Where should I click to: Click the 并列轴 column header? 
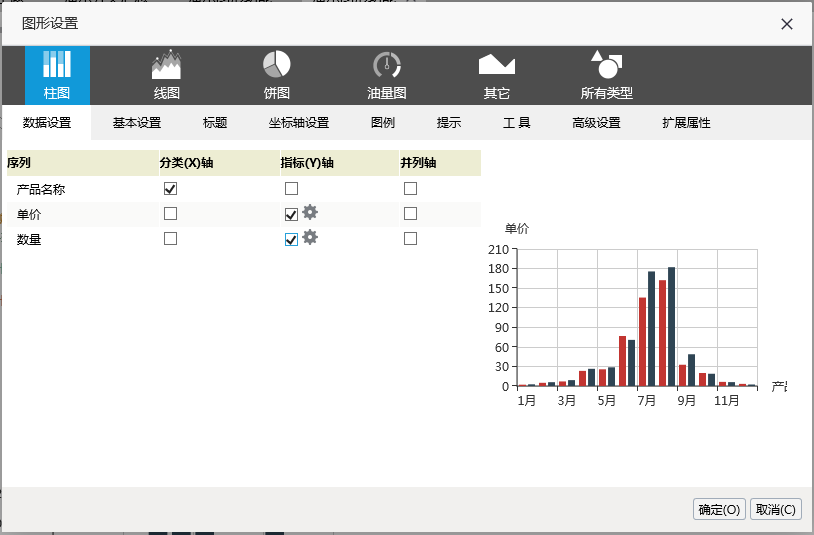pyautogui.click(x=440, y=163)
